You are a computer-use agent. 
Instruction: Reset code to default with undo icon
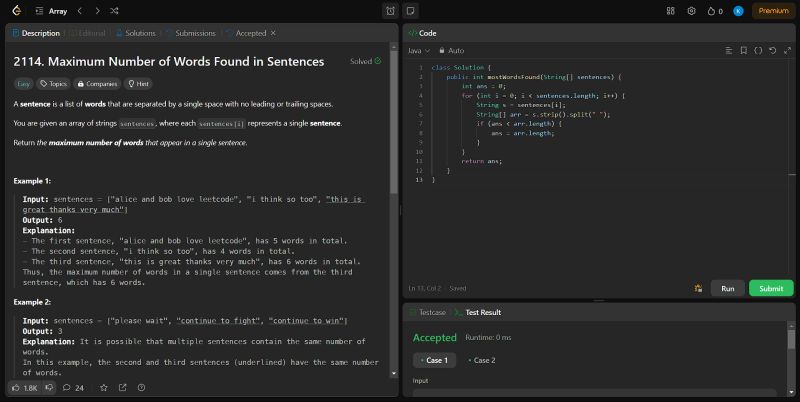772,50
